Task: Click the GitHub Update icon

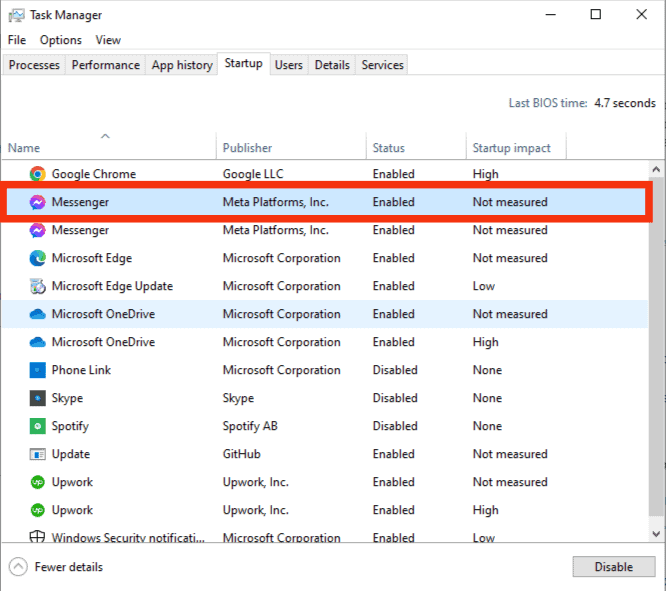Action: tap(37, 454)
